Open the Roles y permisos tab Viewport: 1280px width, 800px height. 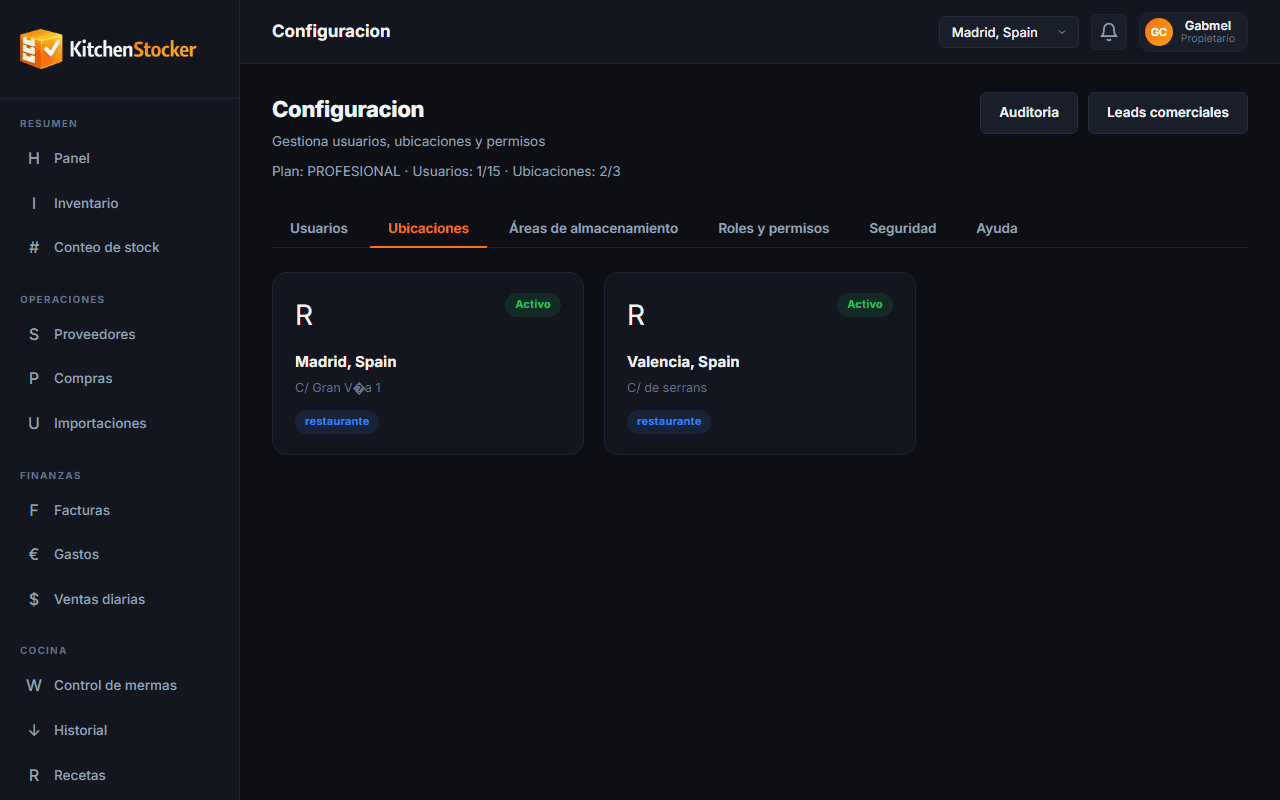pyautogui.click(x=773, y=228)
